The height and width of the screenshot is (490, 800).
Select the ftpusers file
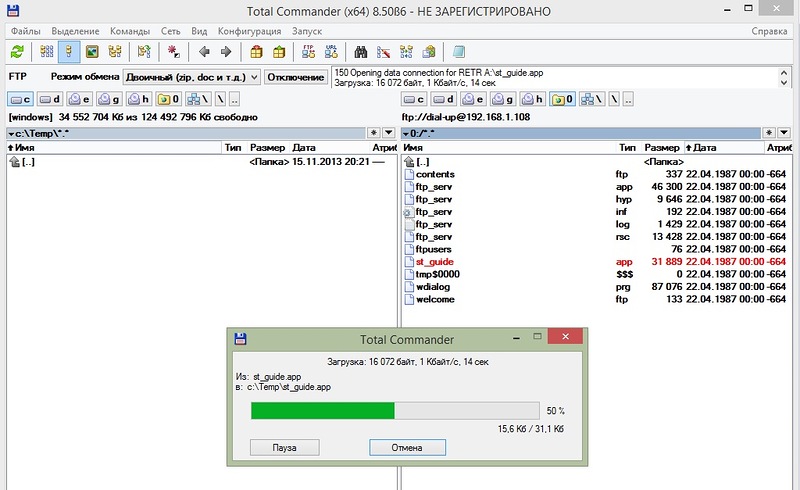click(595, 249)
